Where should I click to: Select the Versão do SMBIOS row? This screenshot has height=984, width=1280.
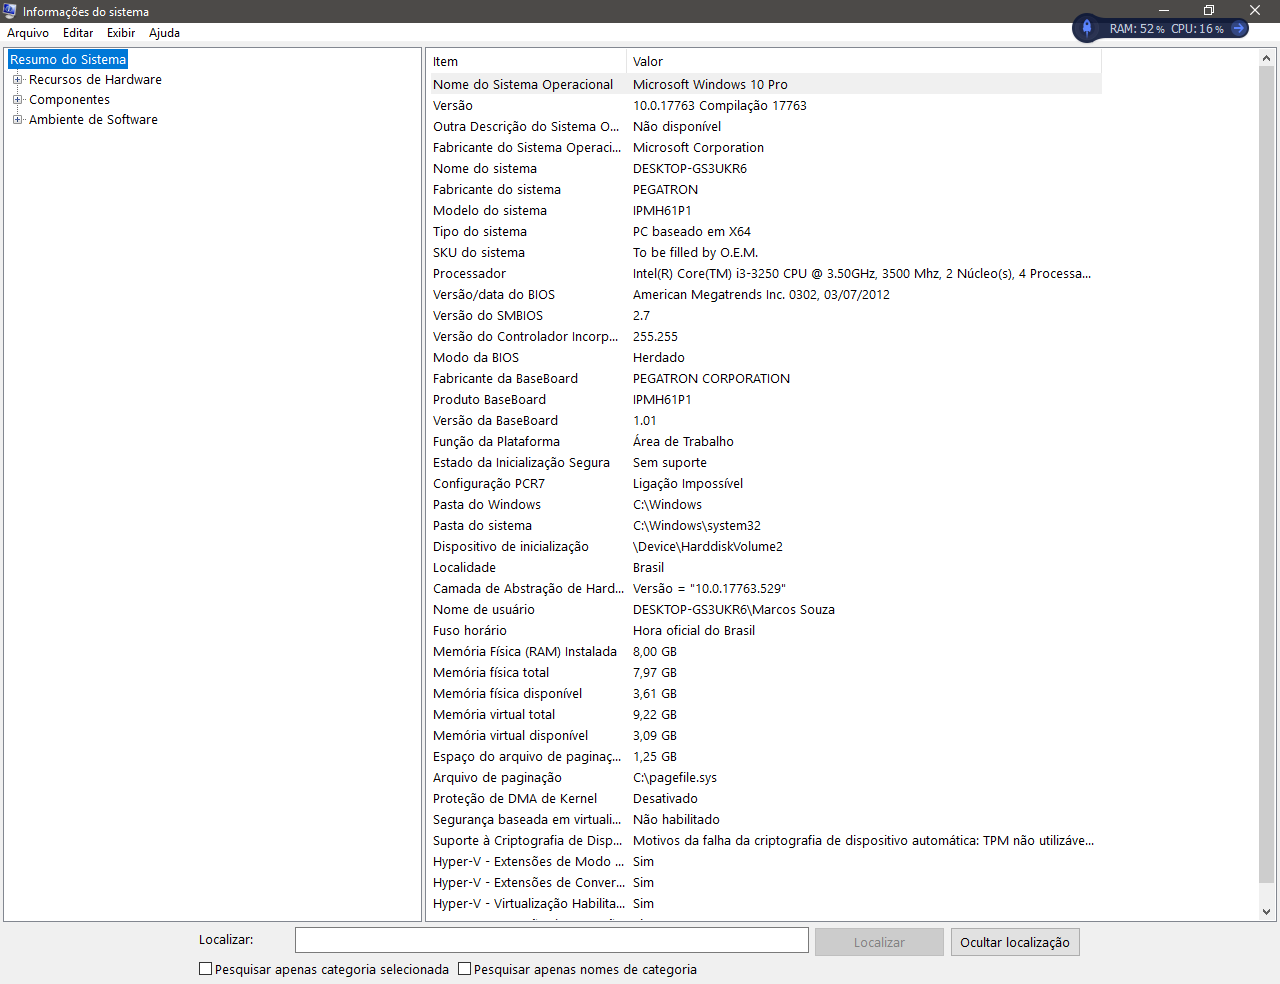(765, 315)
